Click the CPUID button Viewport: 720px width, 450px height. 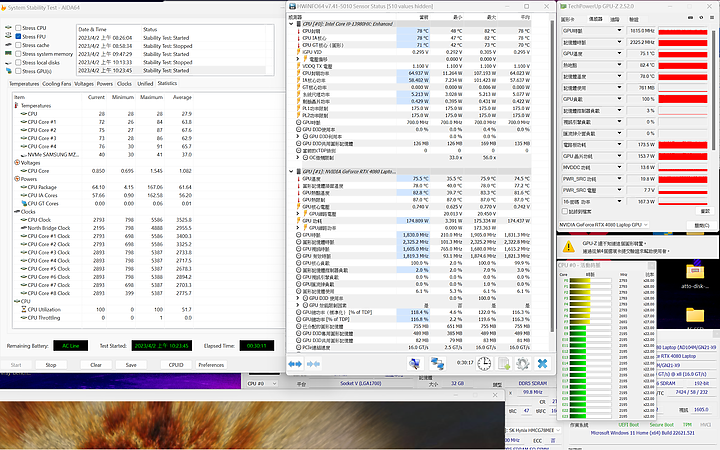tap(176, 365)
